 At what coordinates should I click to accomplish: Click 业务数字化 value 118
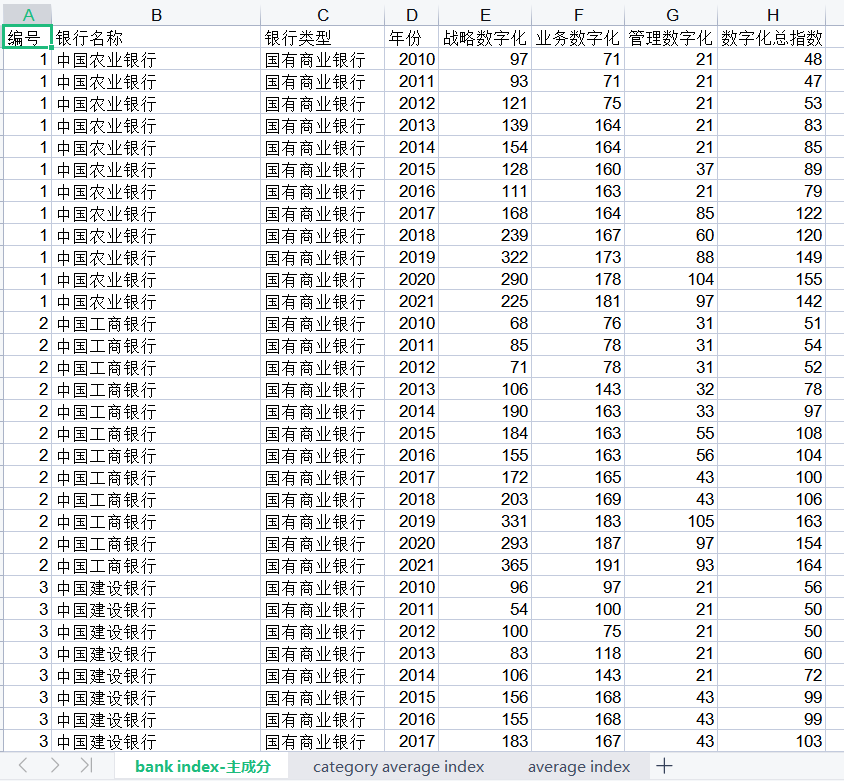click(578, 653)
